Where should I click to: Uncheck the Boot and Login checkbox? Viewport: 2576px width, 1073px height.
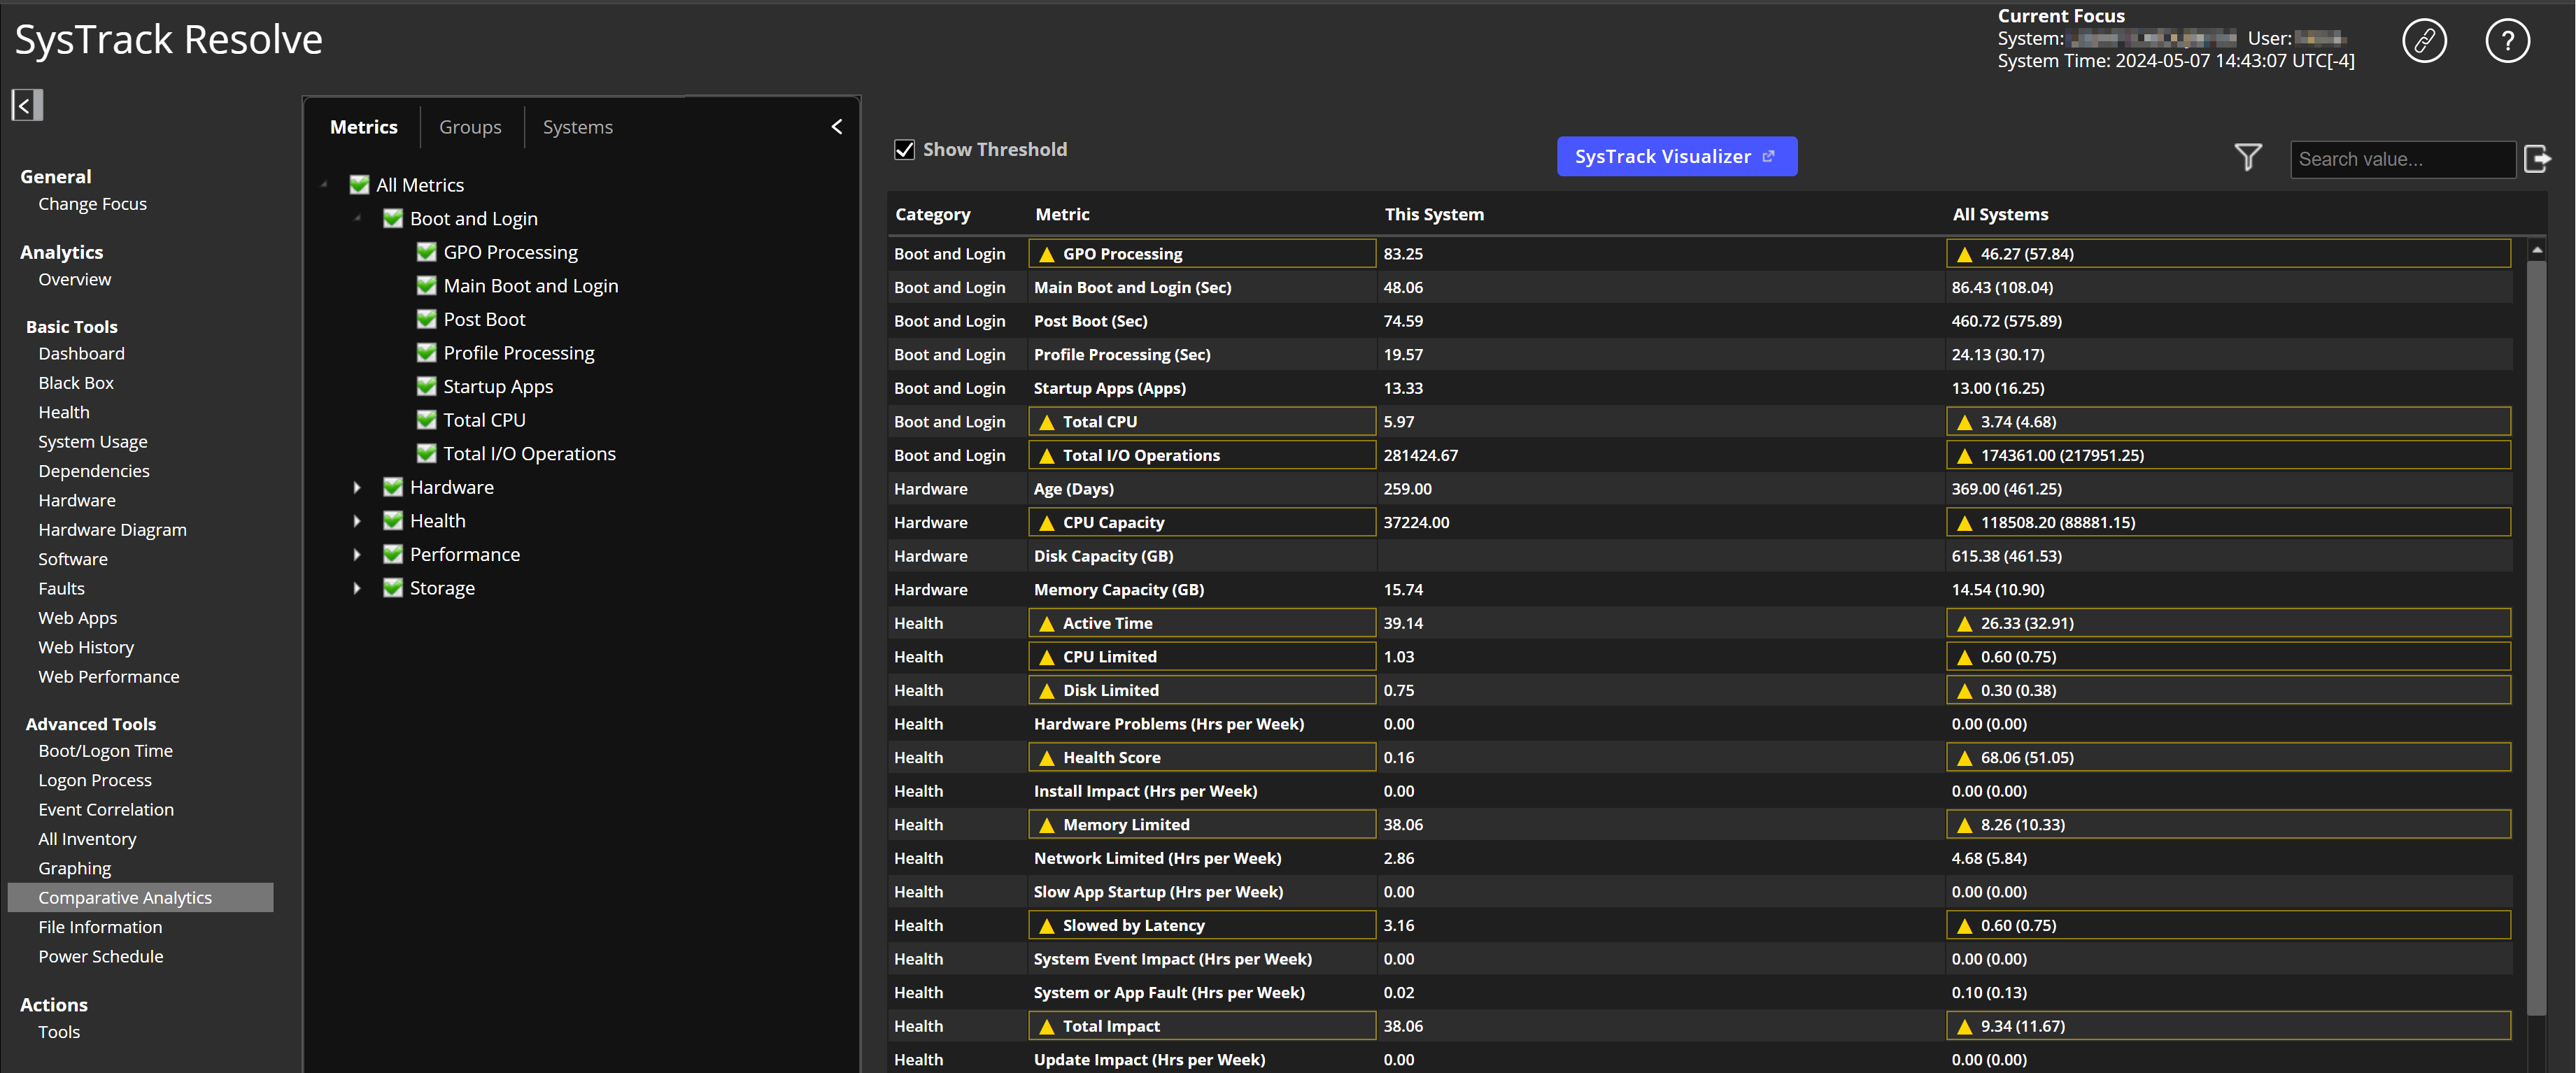pos(393,218)
